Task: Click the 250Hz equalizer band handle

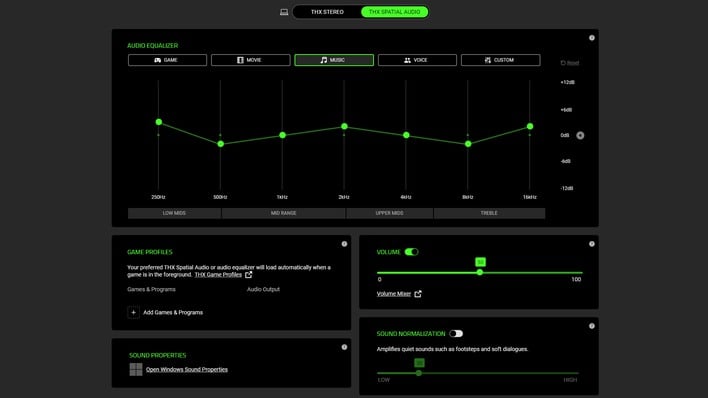Action: coord(158,122)
